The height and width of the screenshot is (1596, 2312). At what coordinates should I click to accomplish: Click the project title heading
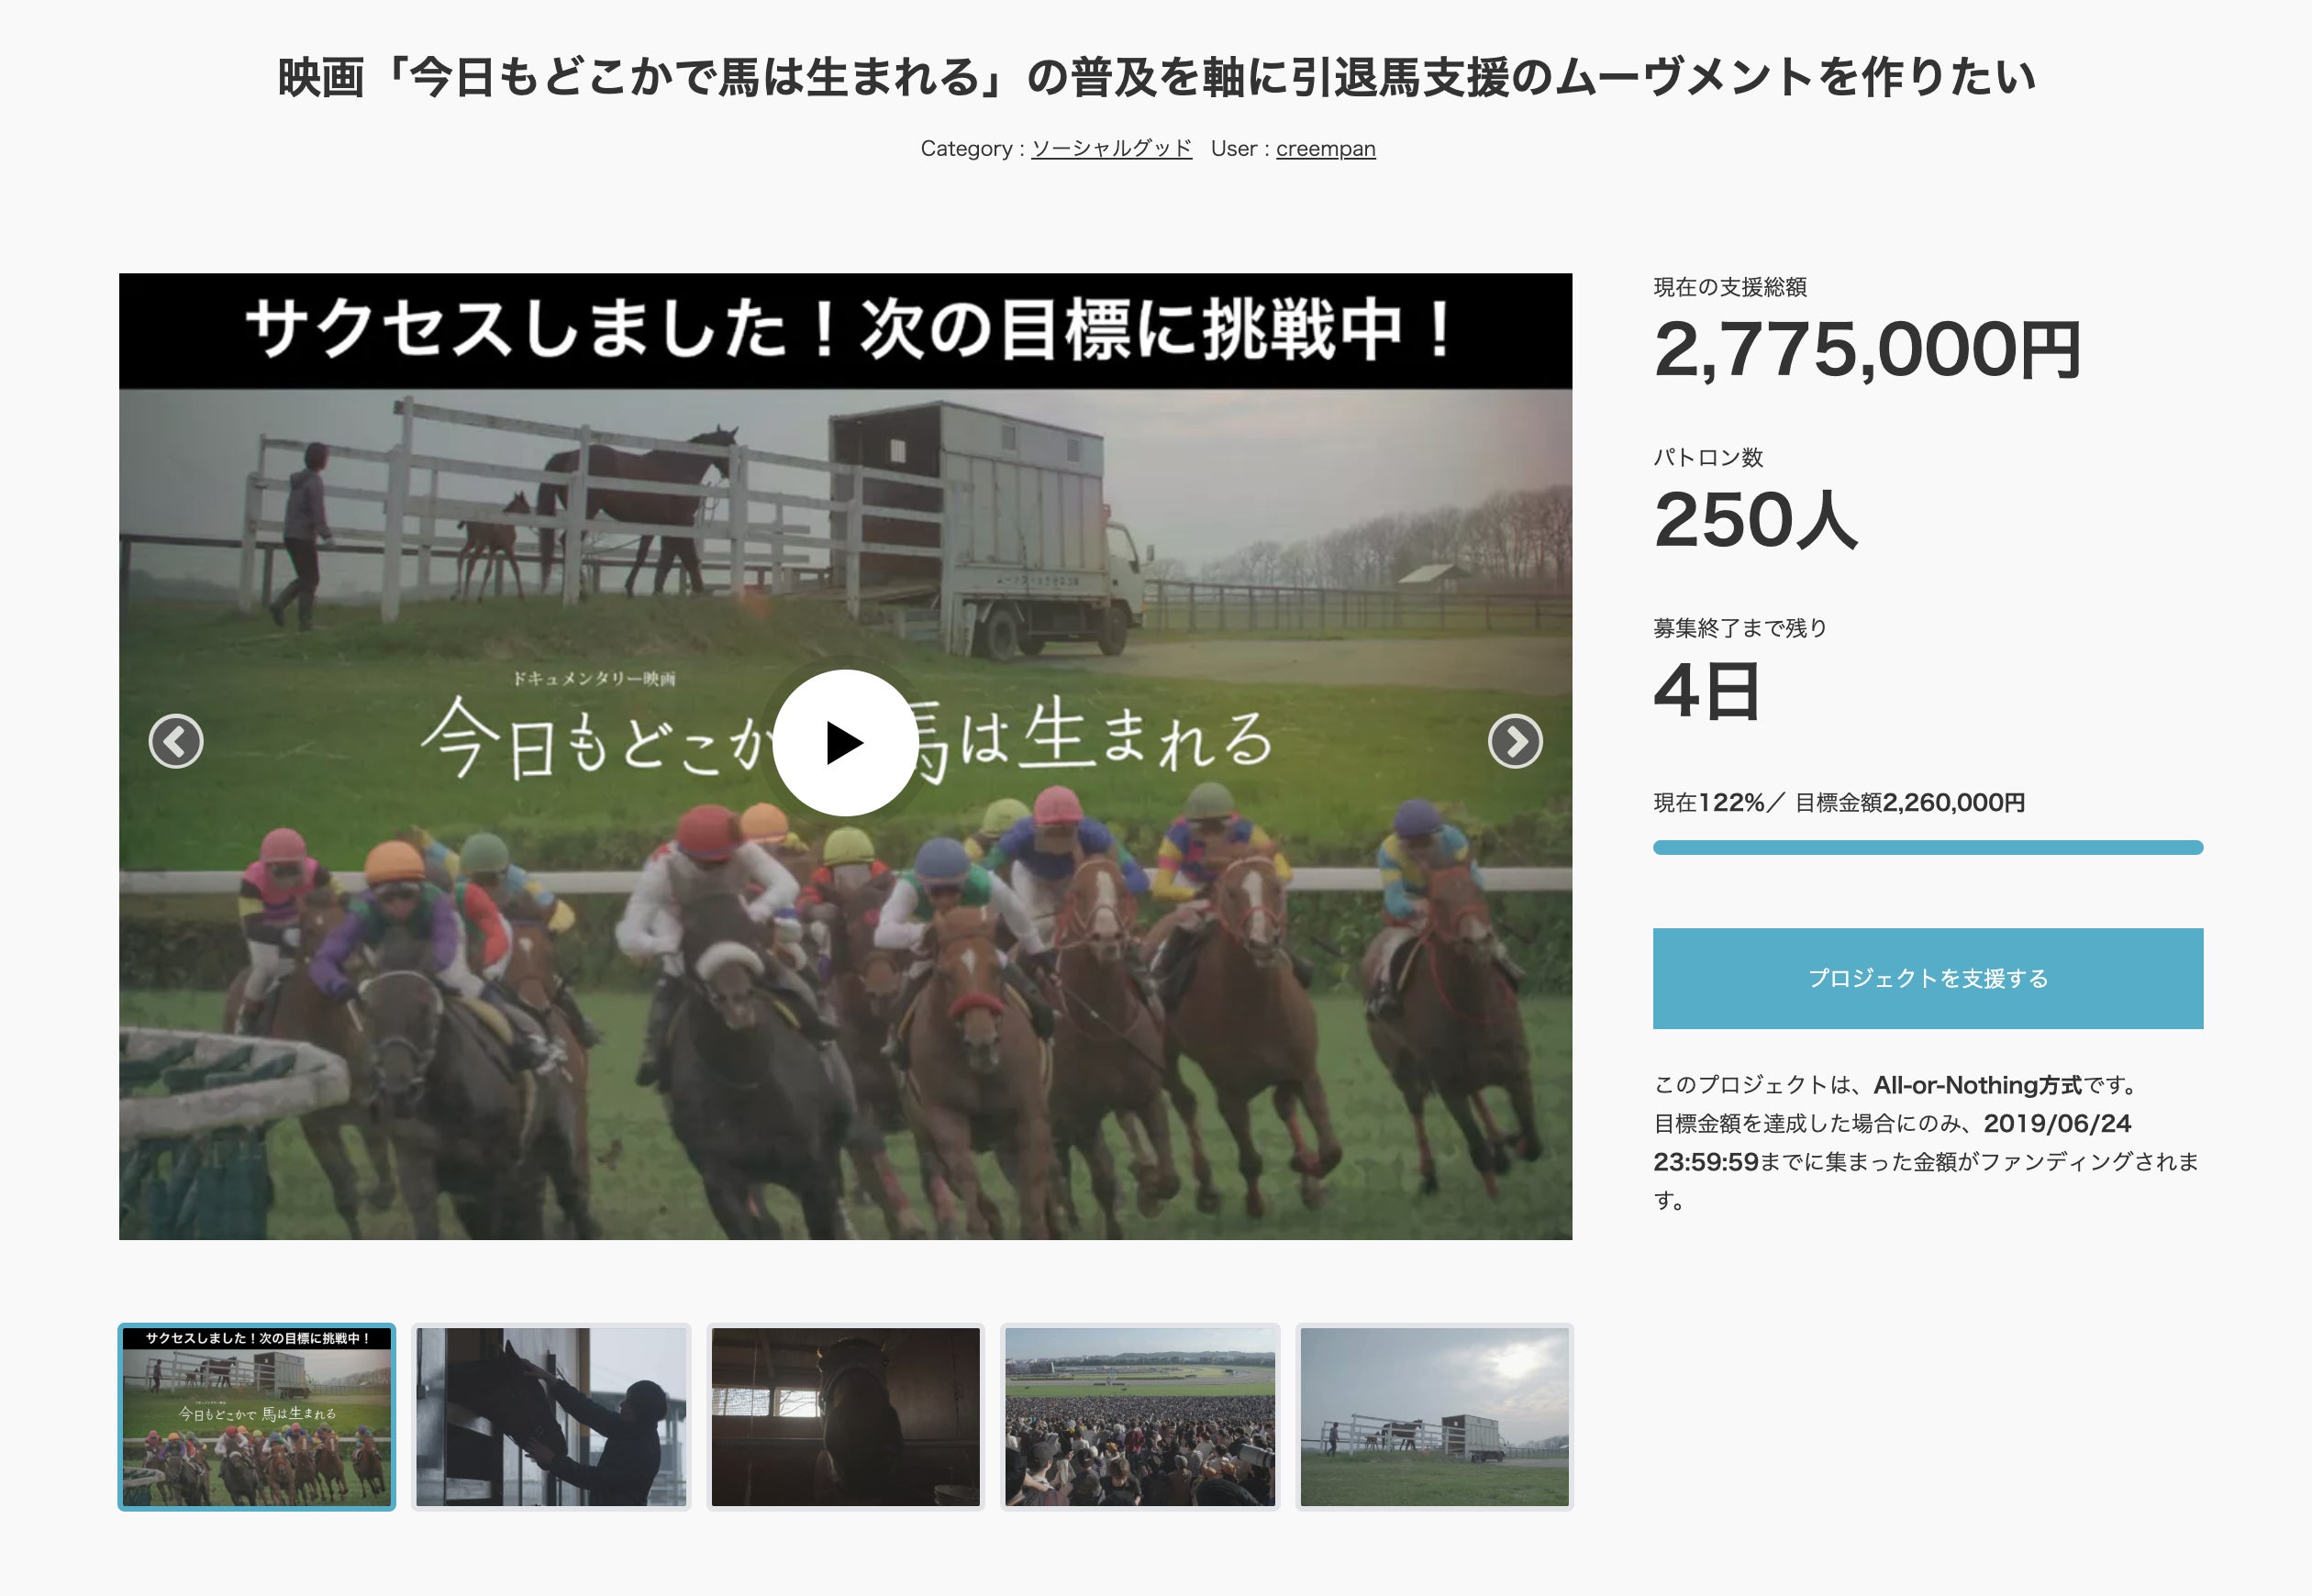pyautogui.click(x=1156, y=77)
